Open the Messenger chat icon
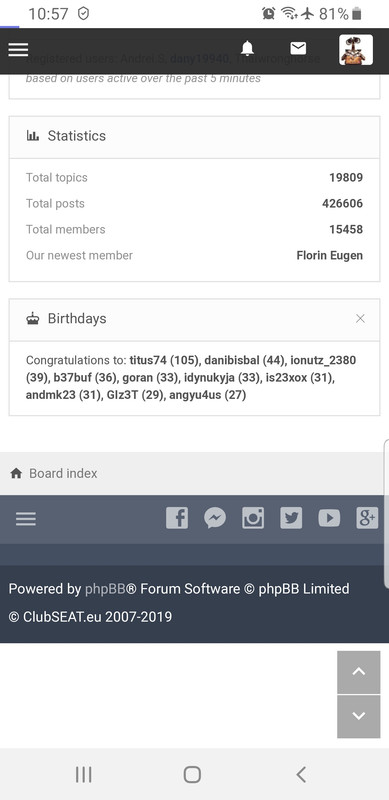389x800 pixels. (215, 518)
